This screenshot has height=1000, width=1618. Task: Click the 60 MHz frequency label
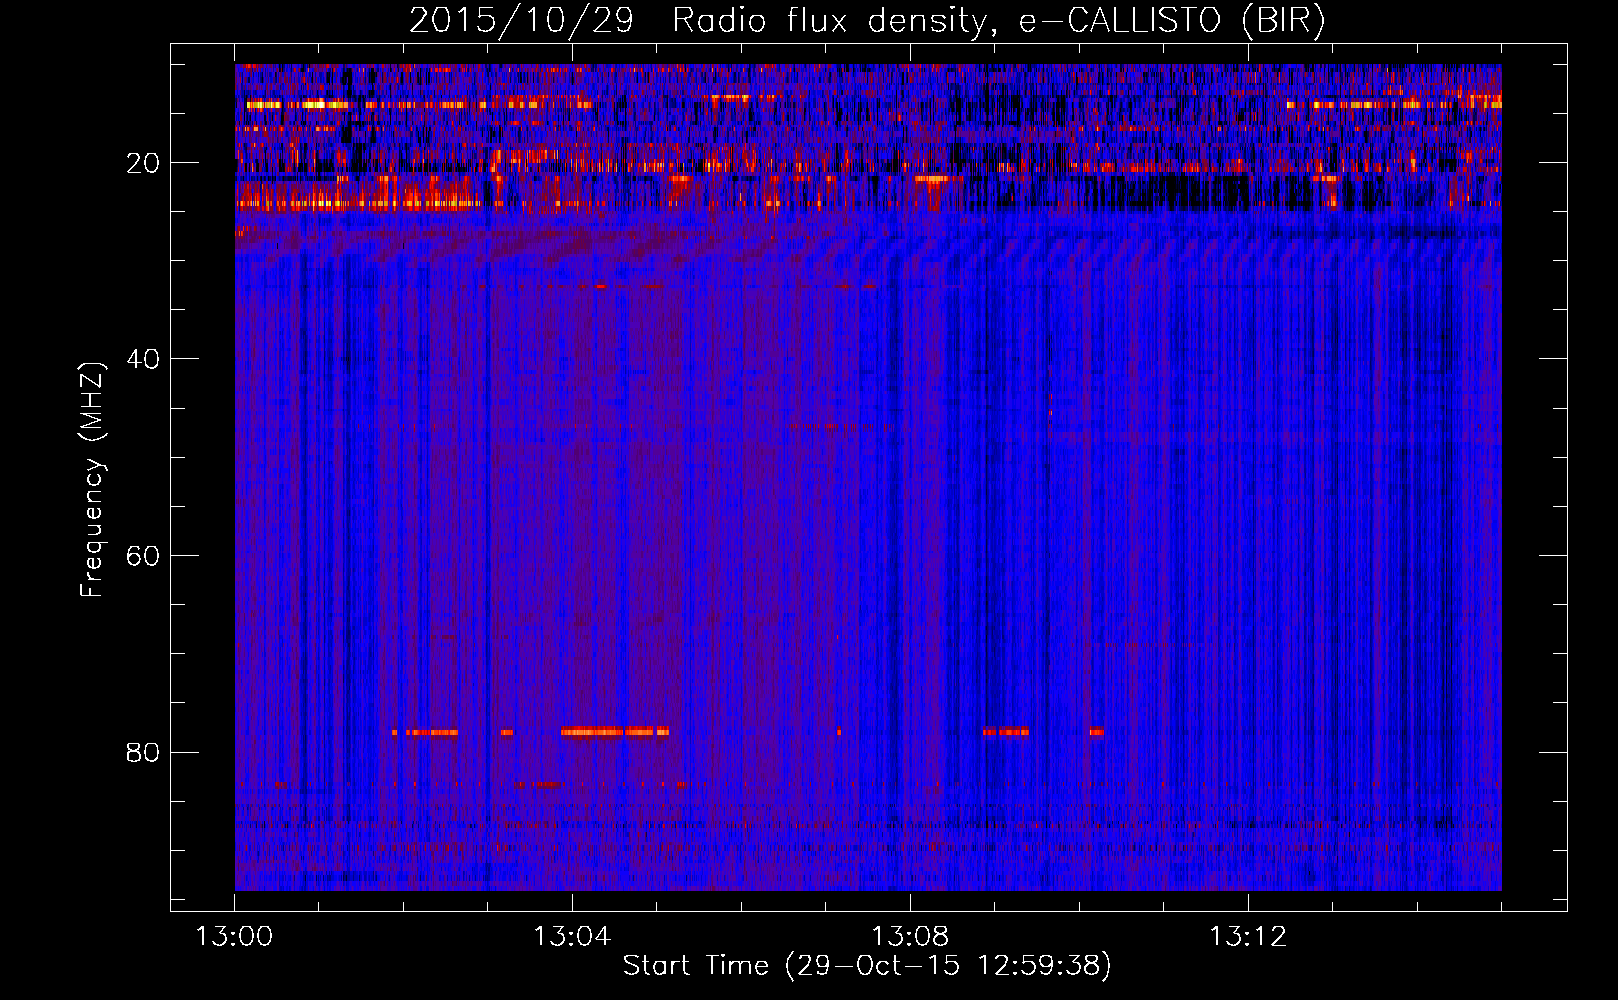tap(143, 556)
